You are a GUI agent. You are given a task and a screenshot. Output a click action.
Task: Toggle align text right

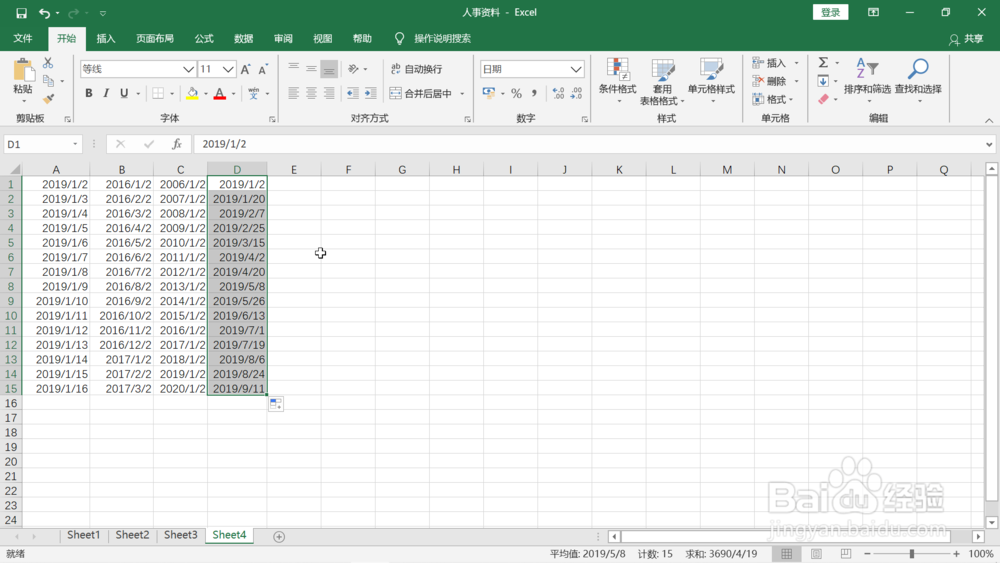(x=329, y=94)
